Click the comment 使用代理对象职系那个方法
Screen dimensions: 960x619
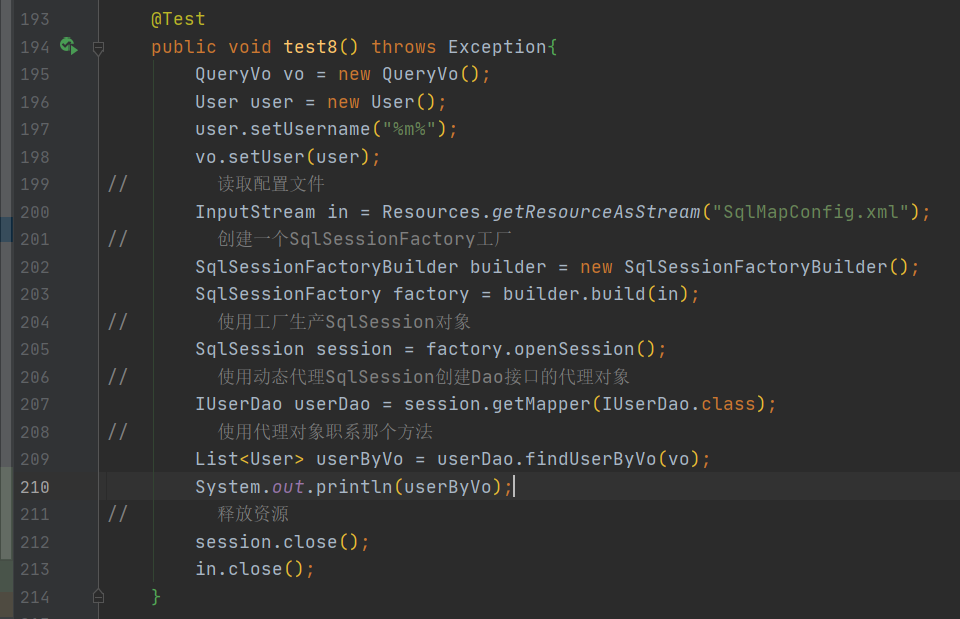pyautogui.click(x=325, y=432)
